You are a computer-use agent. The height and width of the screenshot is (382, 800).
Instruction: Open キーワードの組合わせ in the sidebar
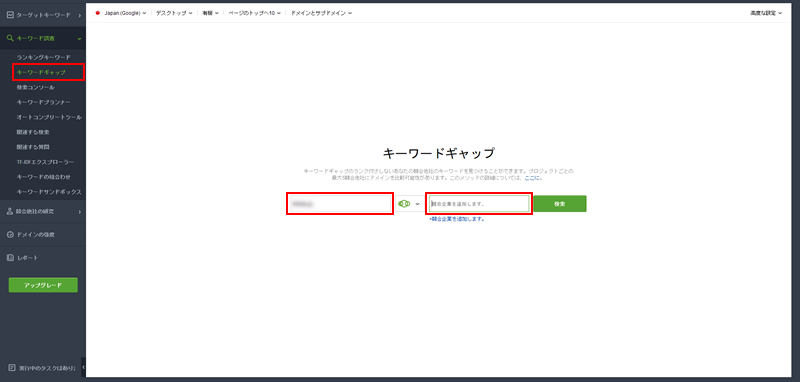(43, 177)
